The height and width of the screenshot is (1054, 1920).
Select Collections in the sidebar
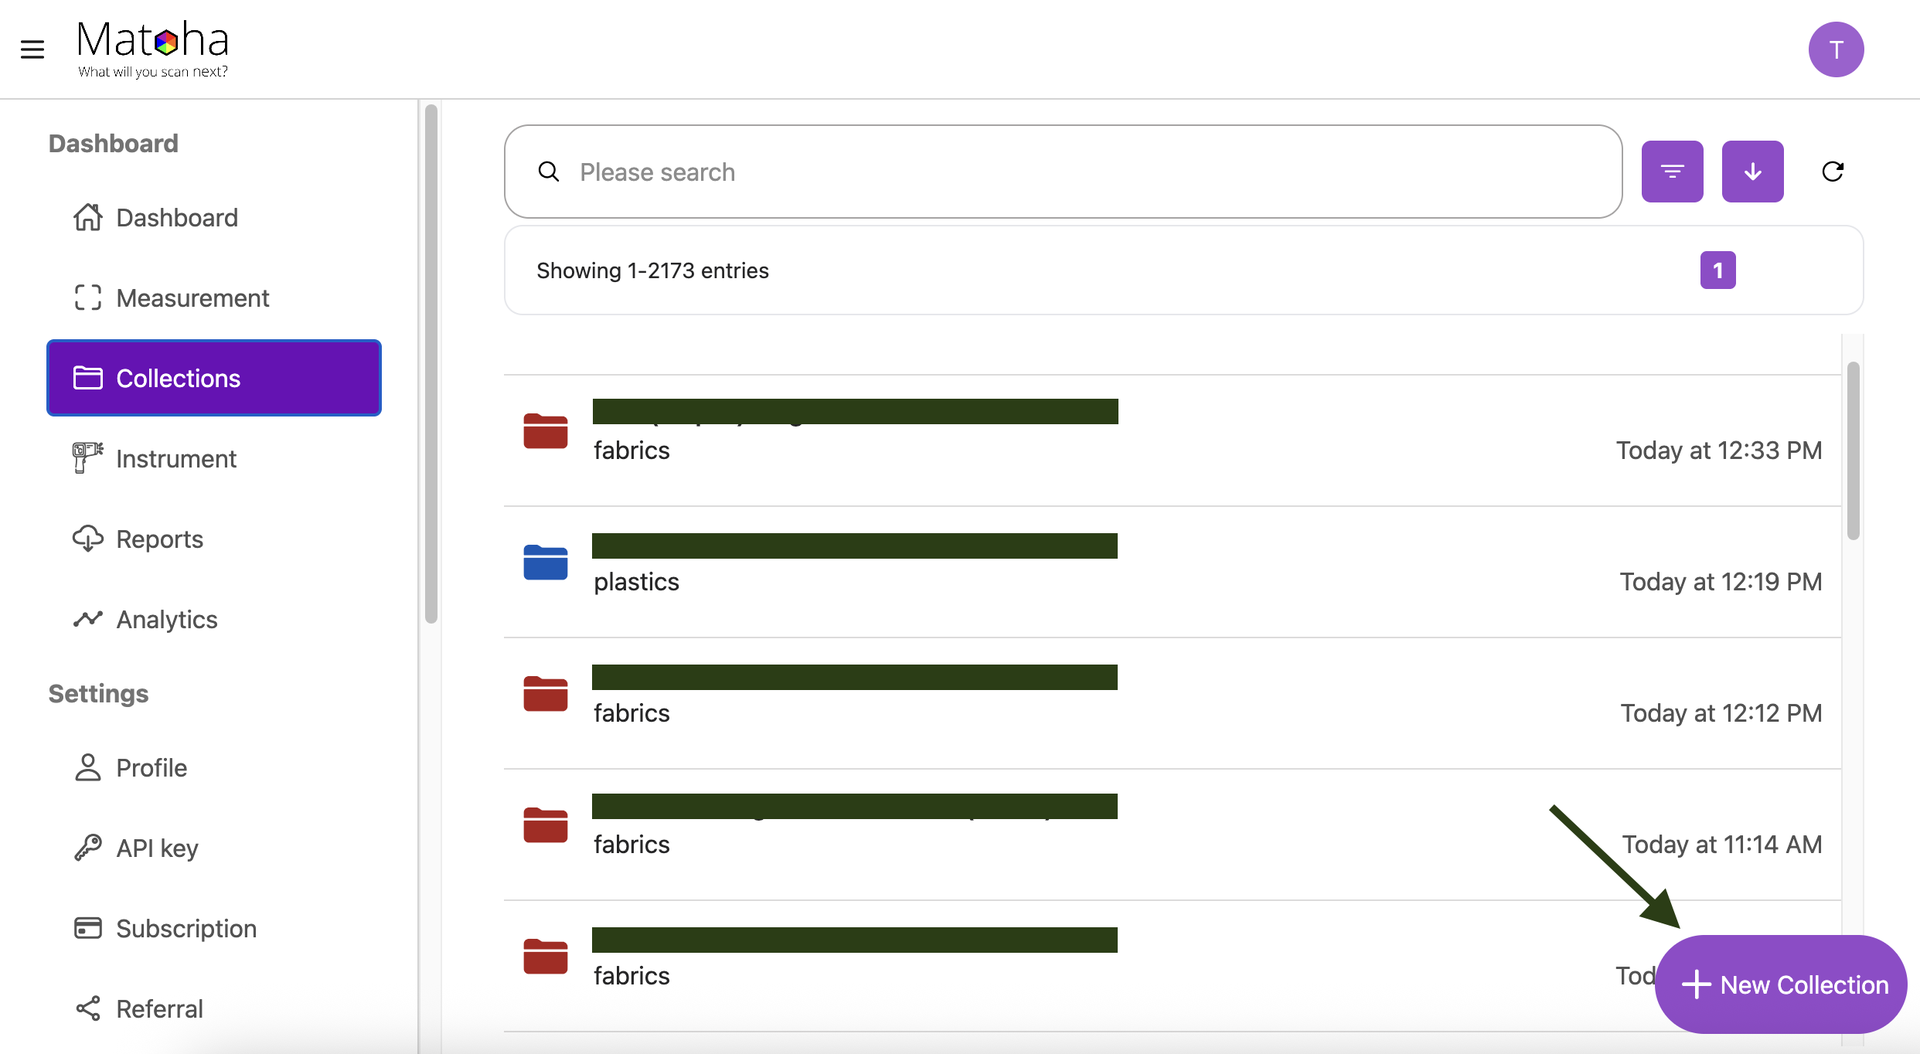pos(214,378)
